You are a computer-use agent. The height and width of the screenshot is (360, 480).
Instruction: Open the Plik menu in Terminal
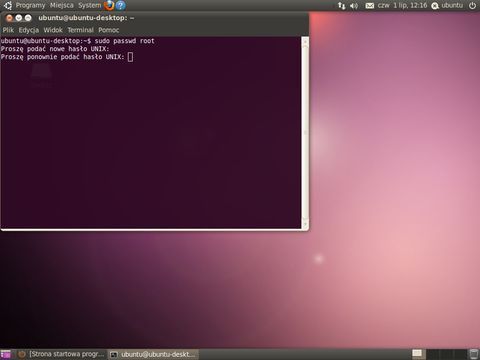coord(8,30)
